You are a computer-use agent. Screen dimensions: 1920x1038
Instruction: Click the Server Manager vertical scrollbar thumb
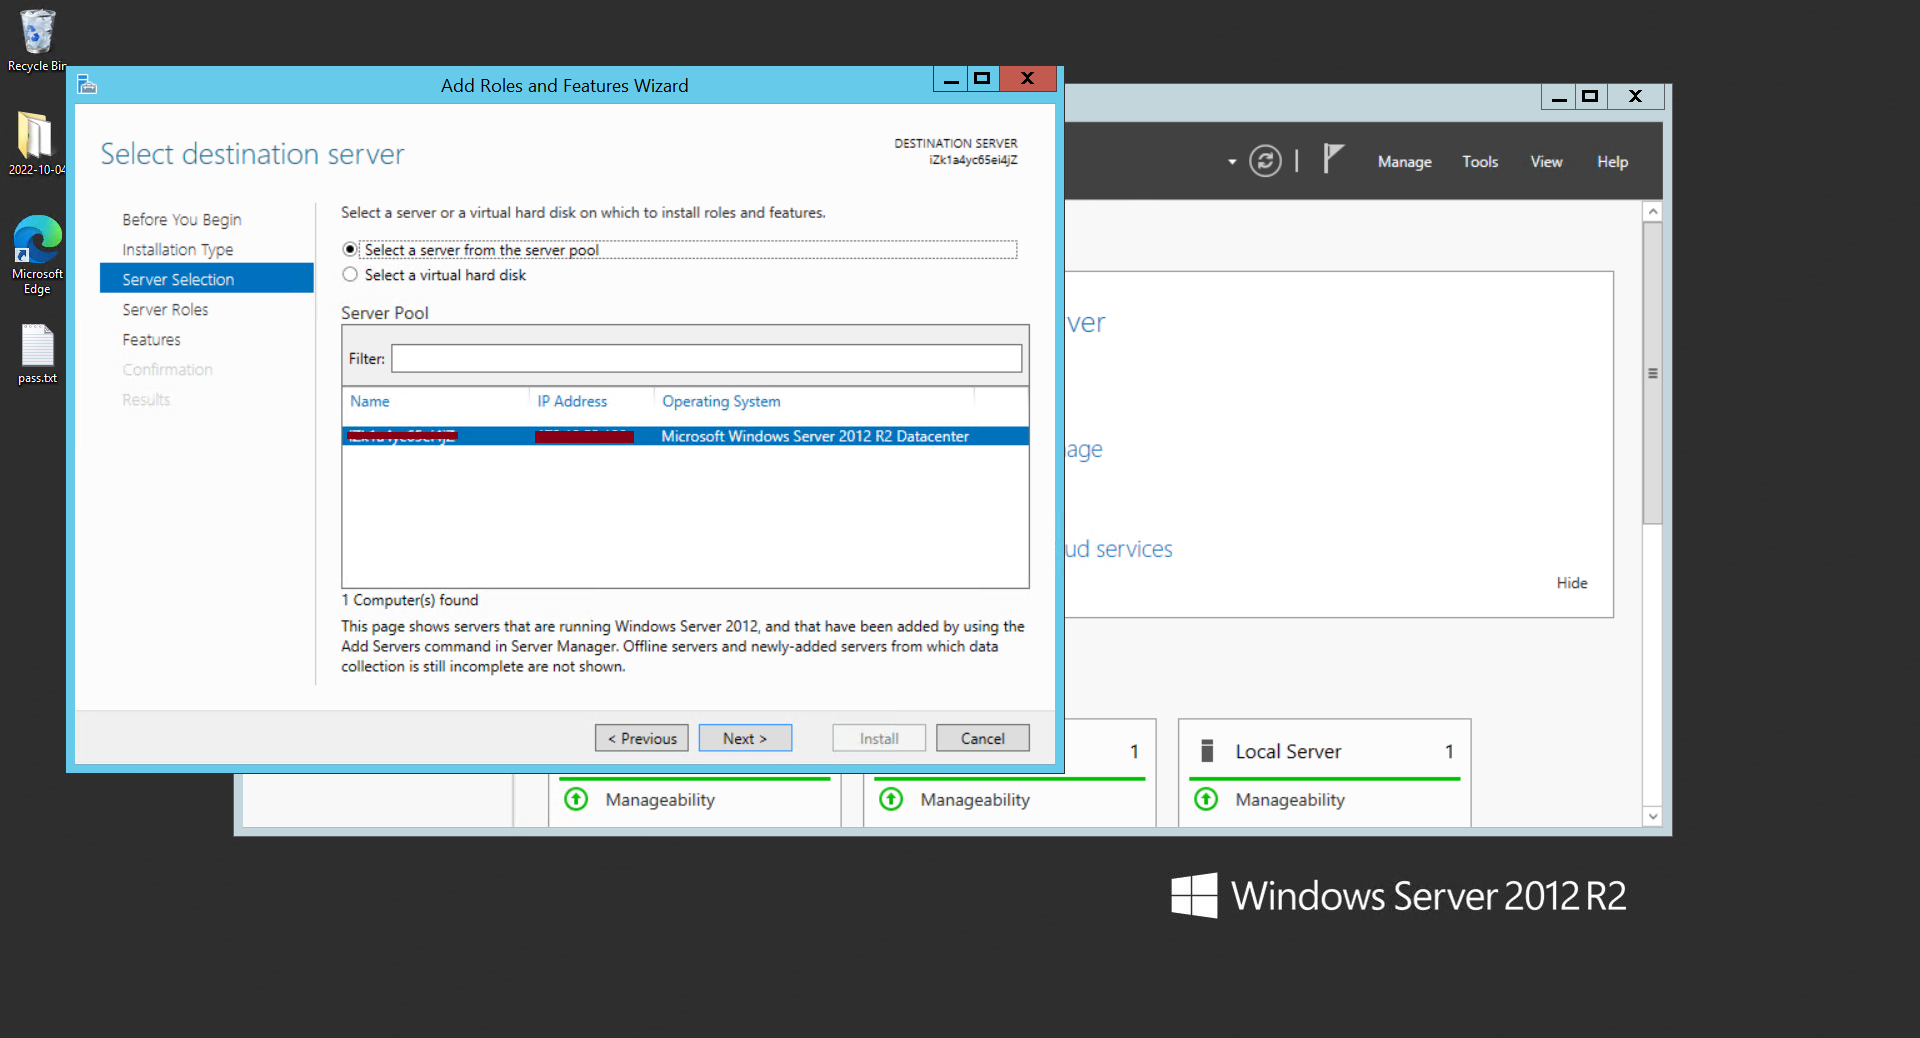pos(1653,373)
